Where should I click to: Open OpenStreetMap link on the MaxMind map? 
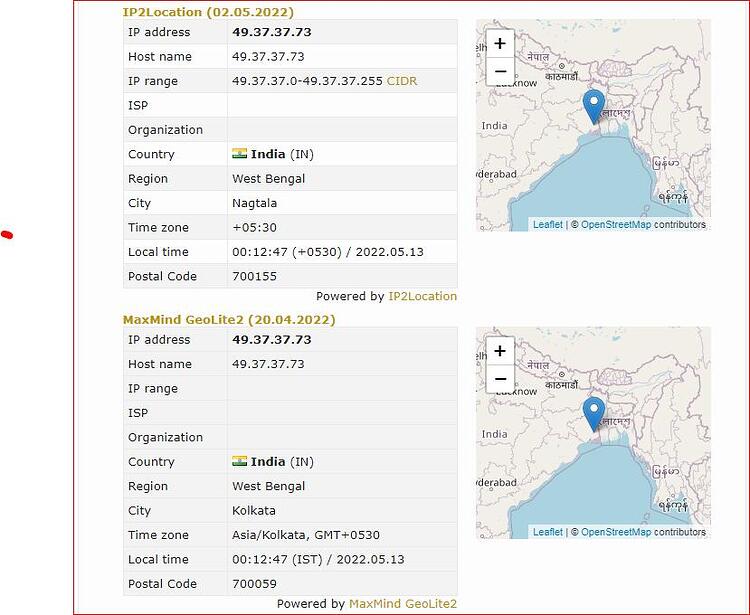616,532
